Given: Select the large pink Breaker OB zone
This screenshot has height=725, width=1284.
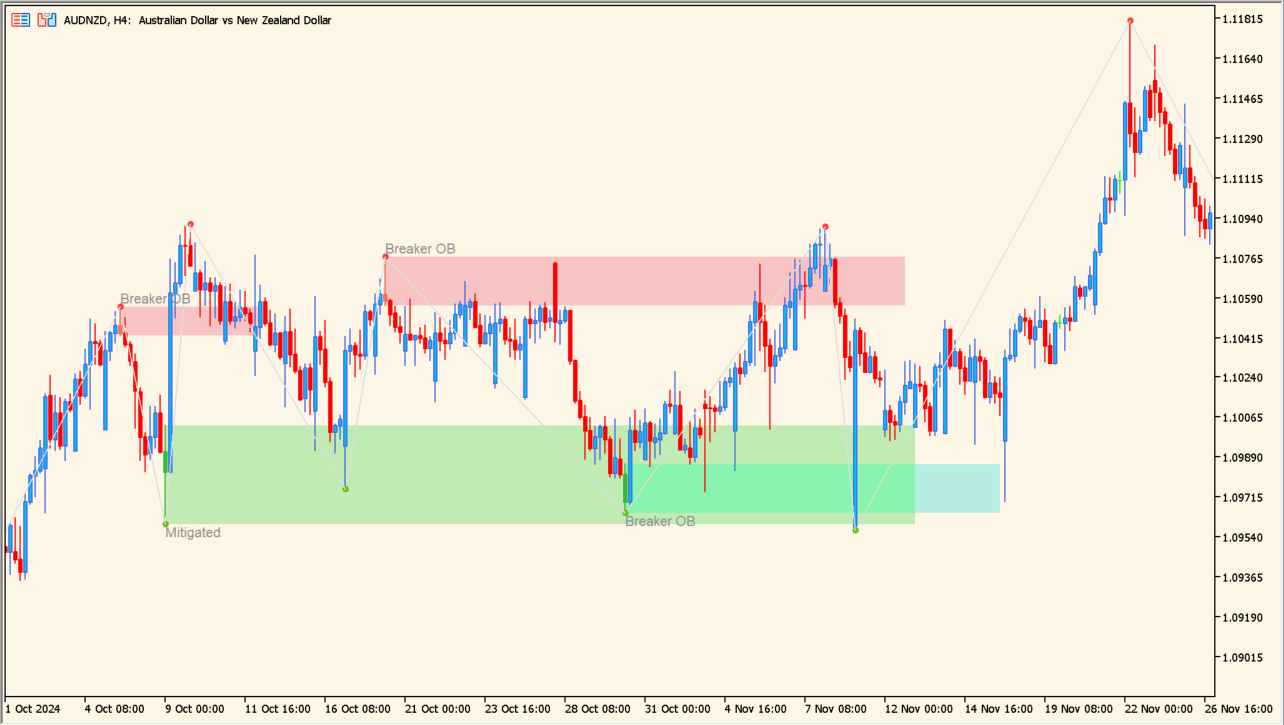Looking at the screenshot, I should pos(645,281).
